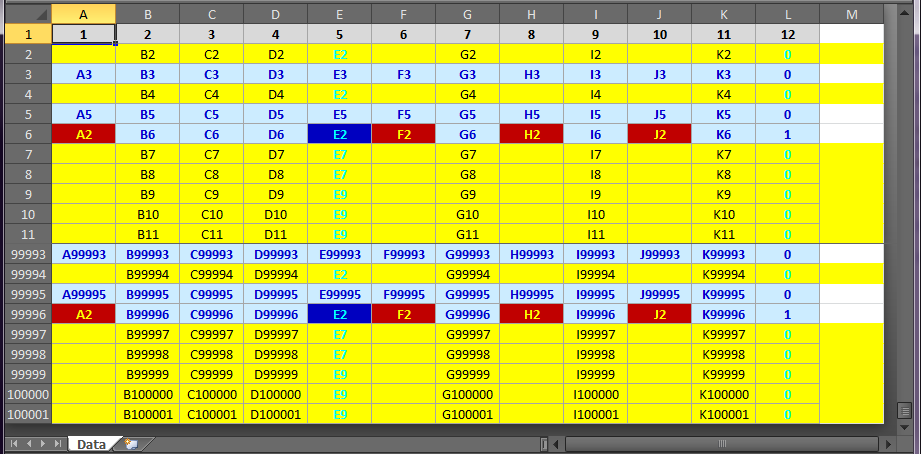Click the cell labeled B2
921x454 pixels.
click(147, 55)
